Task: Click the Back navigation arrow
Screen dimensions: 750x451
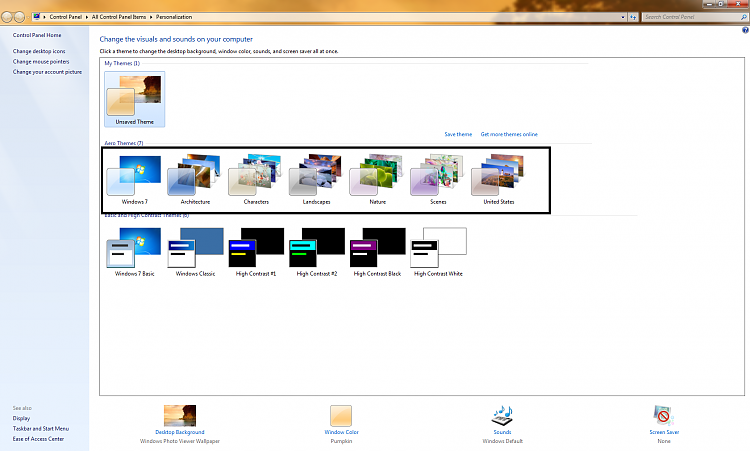Action: (7, 17)
